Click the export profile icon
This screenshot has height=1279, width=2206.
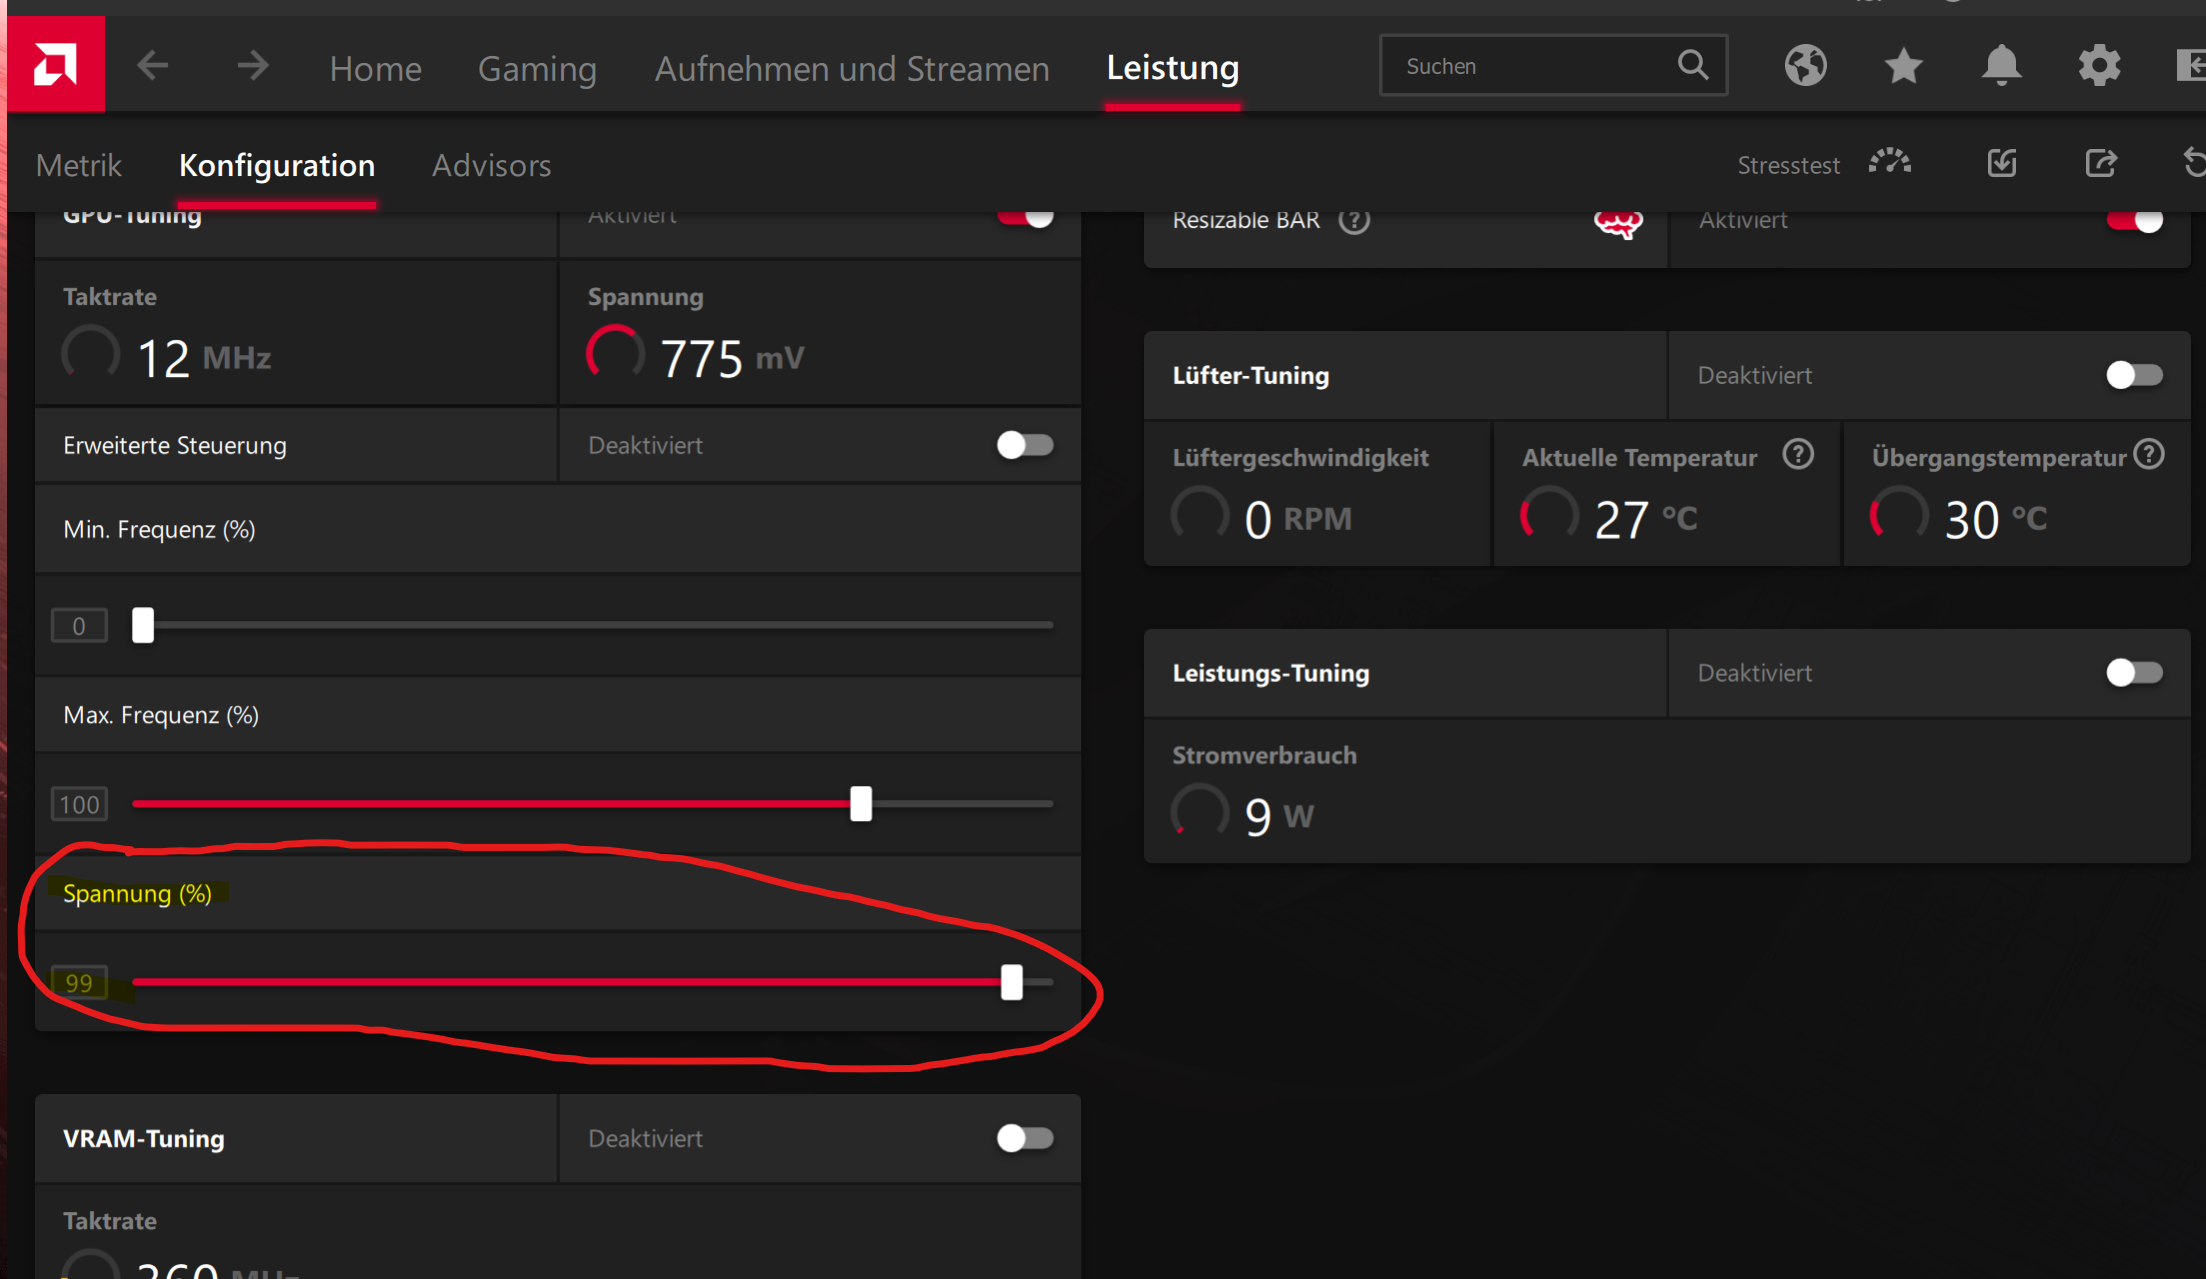[2100, 163]
